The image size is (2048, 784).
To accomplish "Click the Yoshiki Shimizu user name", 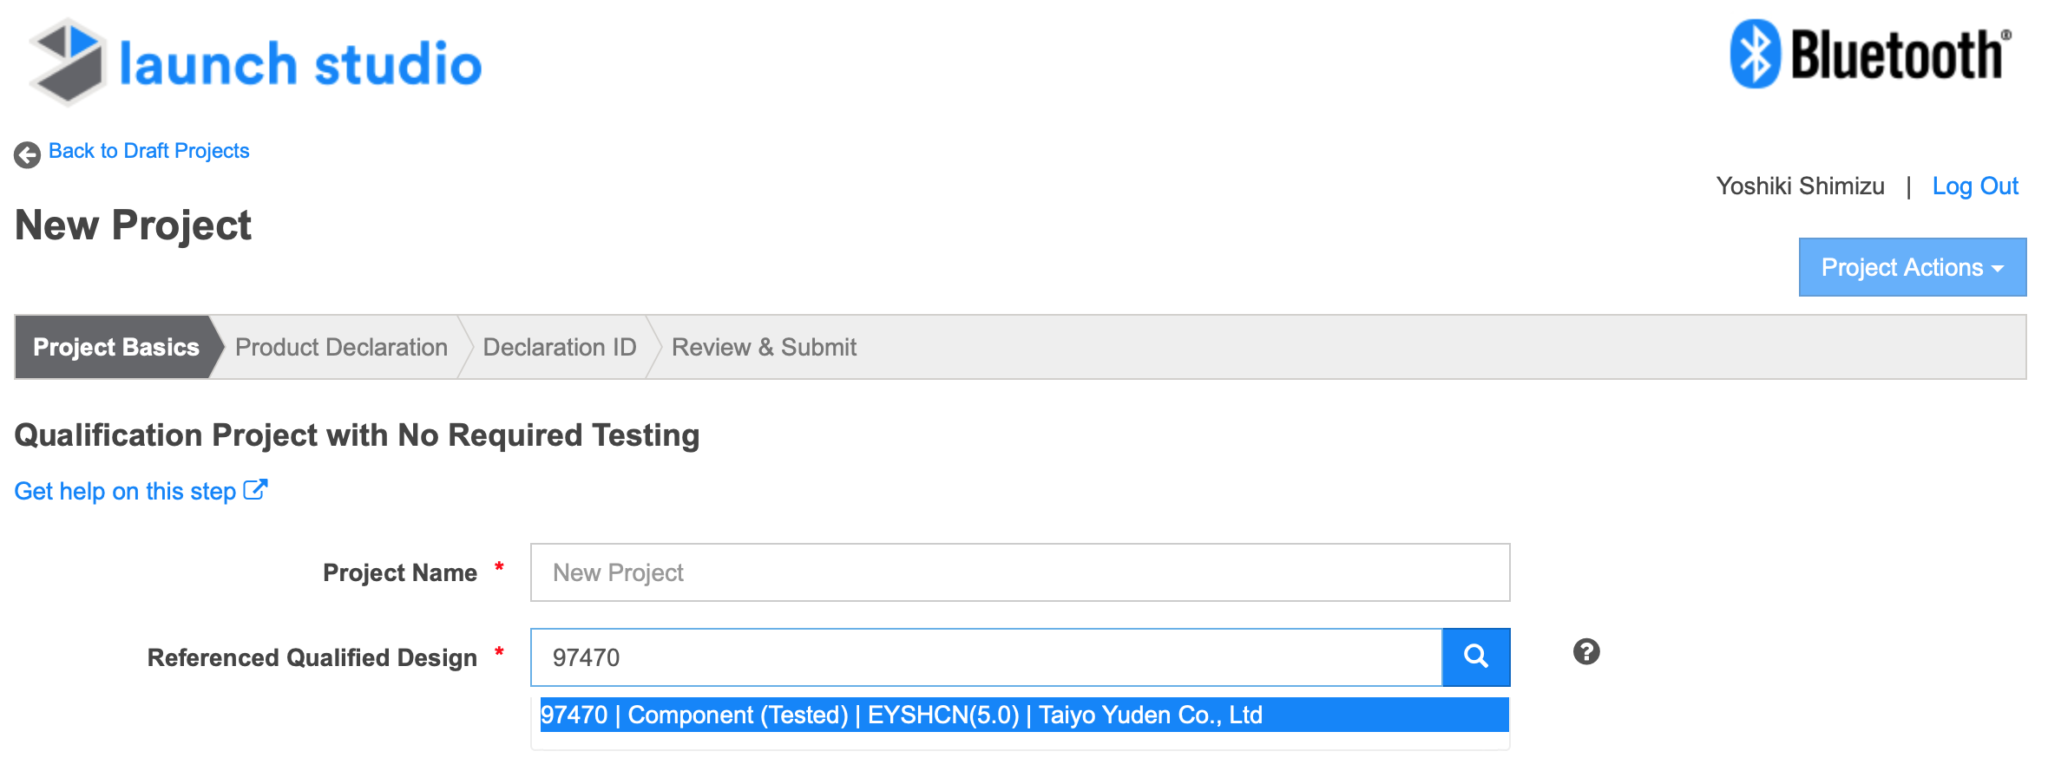I will pyautogui.click(x=1800, y=186).
